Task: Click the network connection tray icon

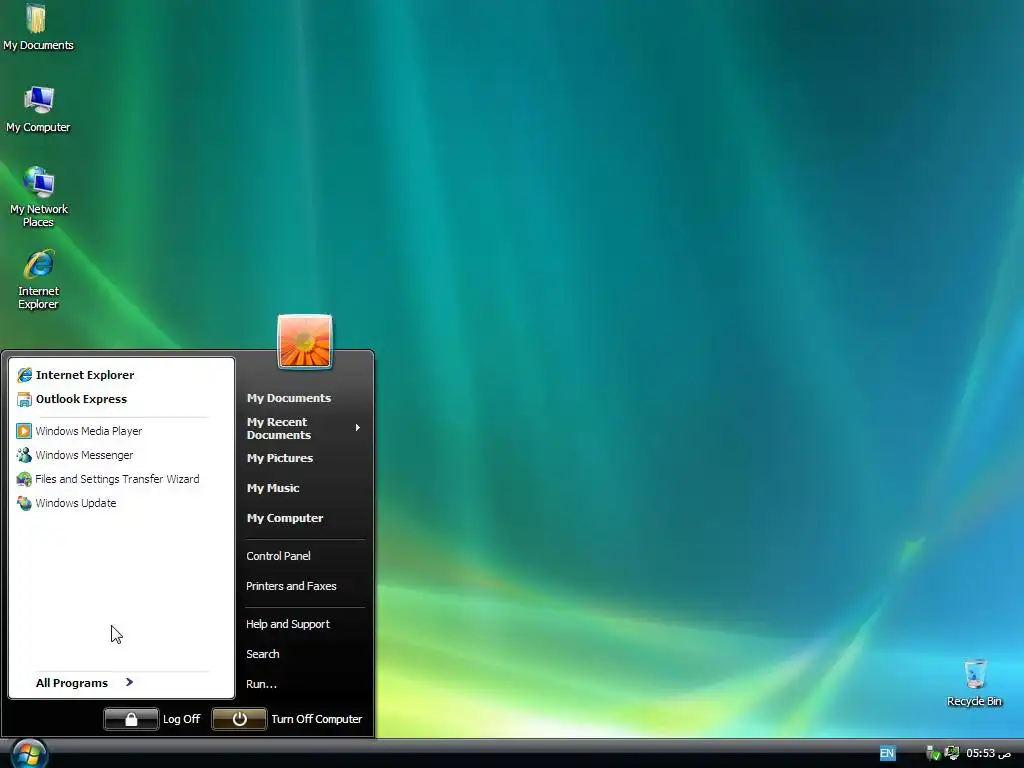Action: pos(952,753)
